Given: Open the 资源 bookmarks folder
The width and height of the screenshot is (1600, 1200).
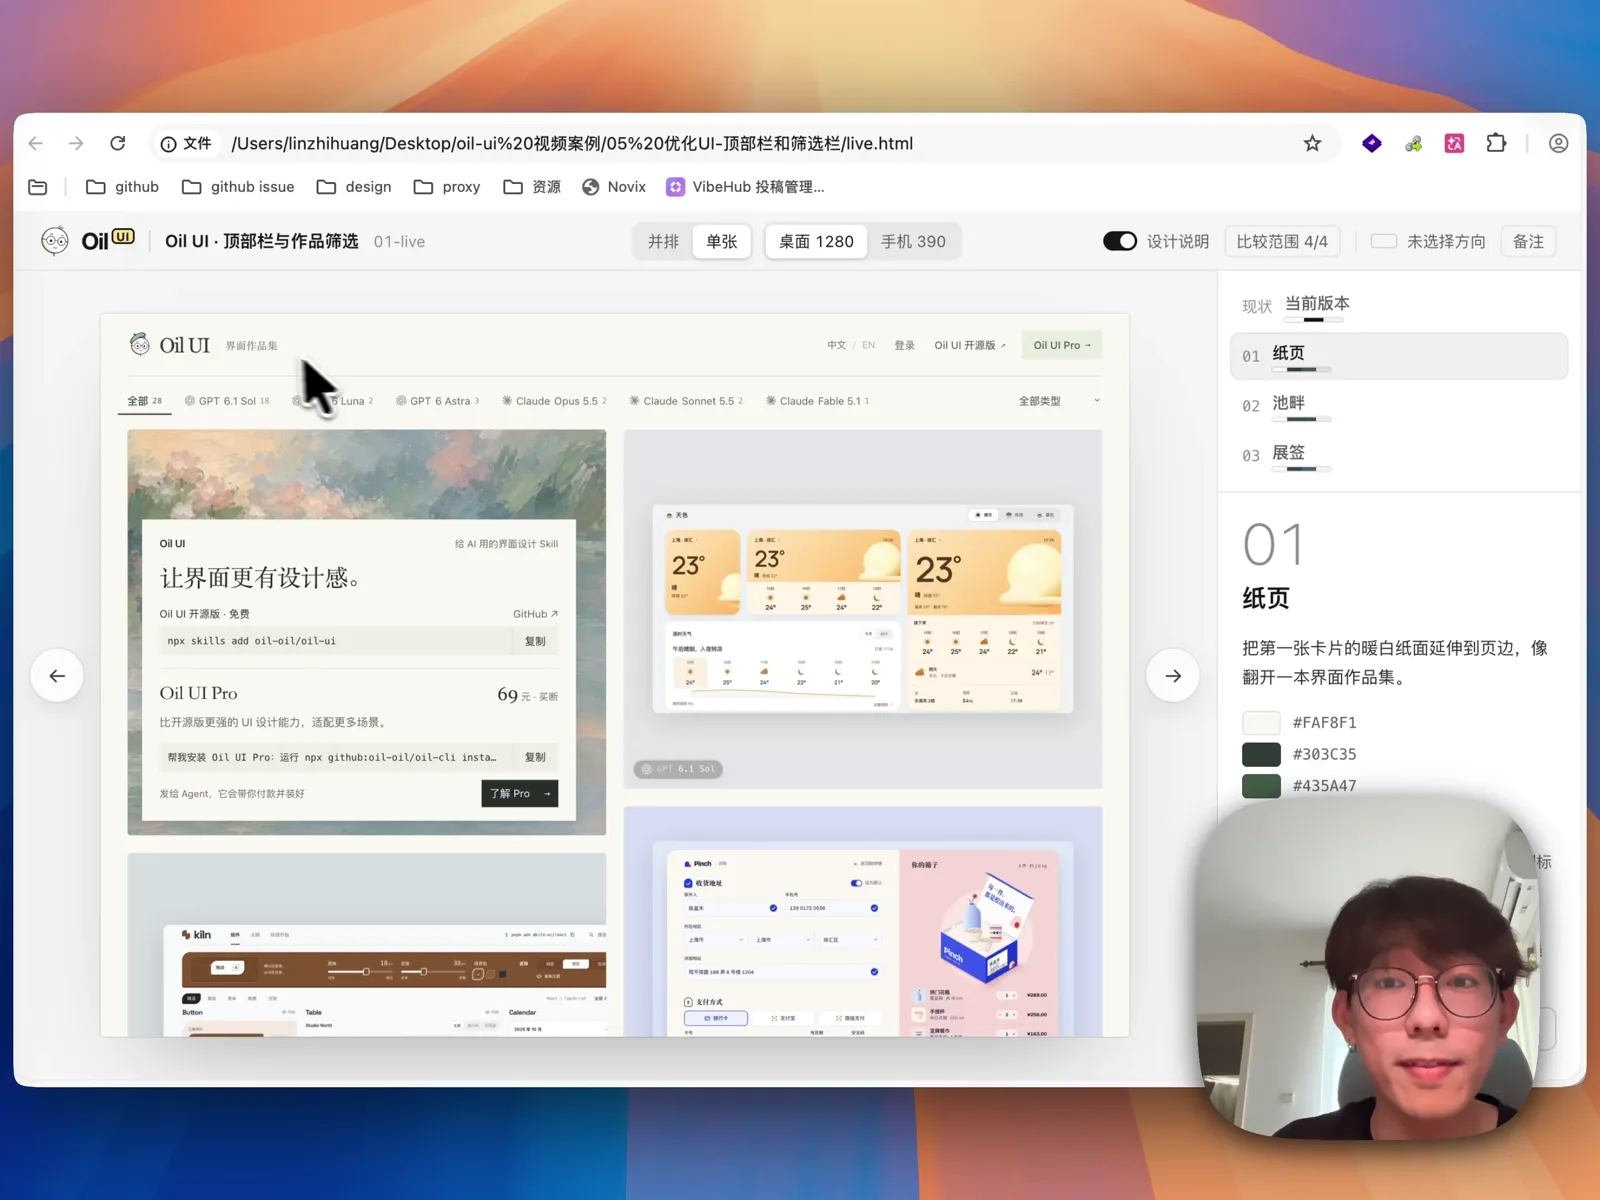Looking at the screenshot, I should pos(532,187).
